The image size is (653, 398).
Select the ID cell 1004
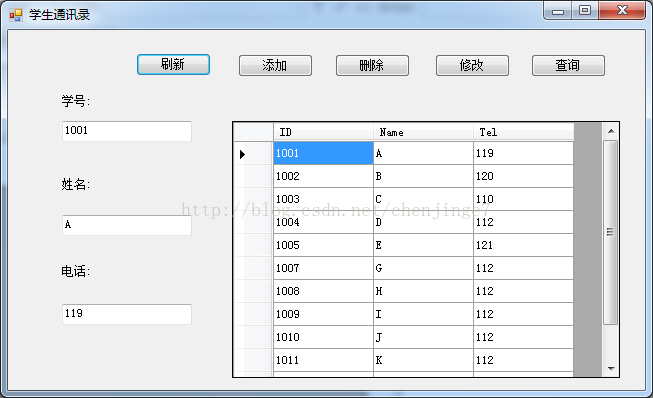pyautogui.click(x=323, y=222)
